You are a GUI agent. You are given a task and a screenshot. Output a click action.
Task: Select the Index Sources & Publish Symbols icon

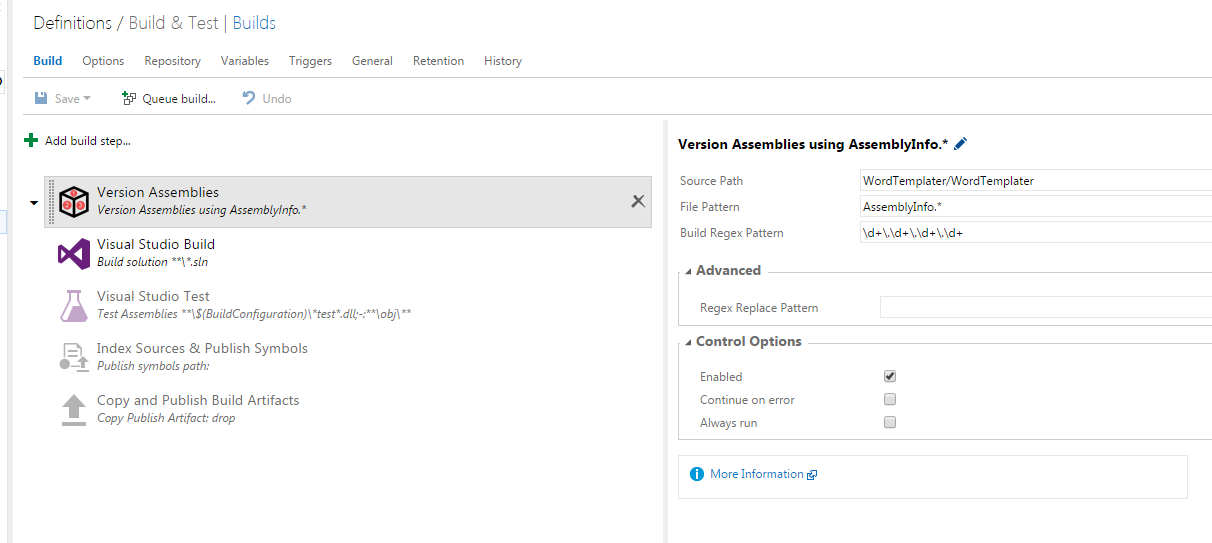point(74,357)
